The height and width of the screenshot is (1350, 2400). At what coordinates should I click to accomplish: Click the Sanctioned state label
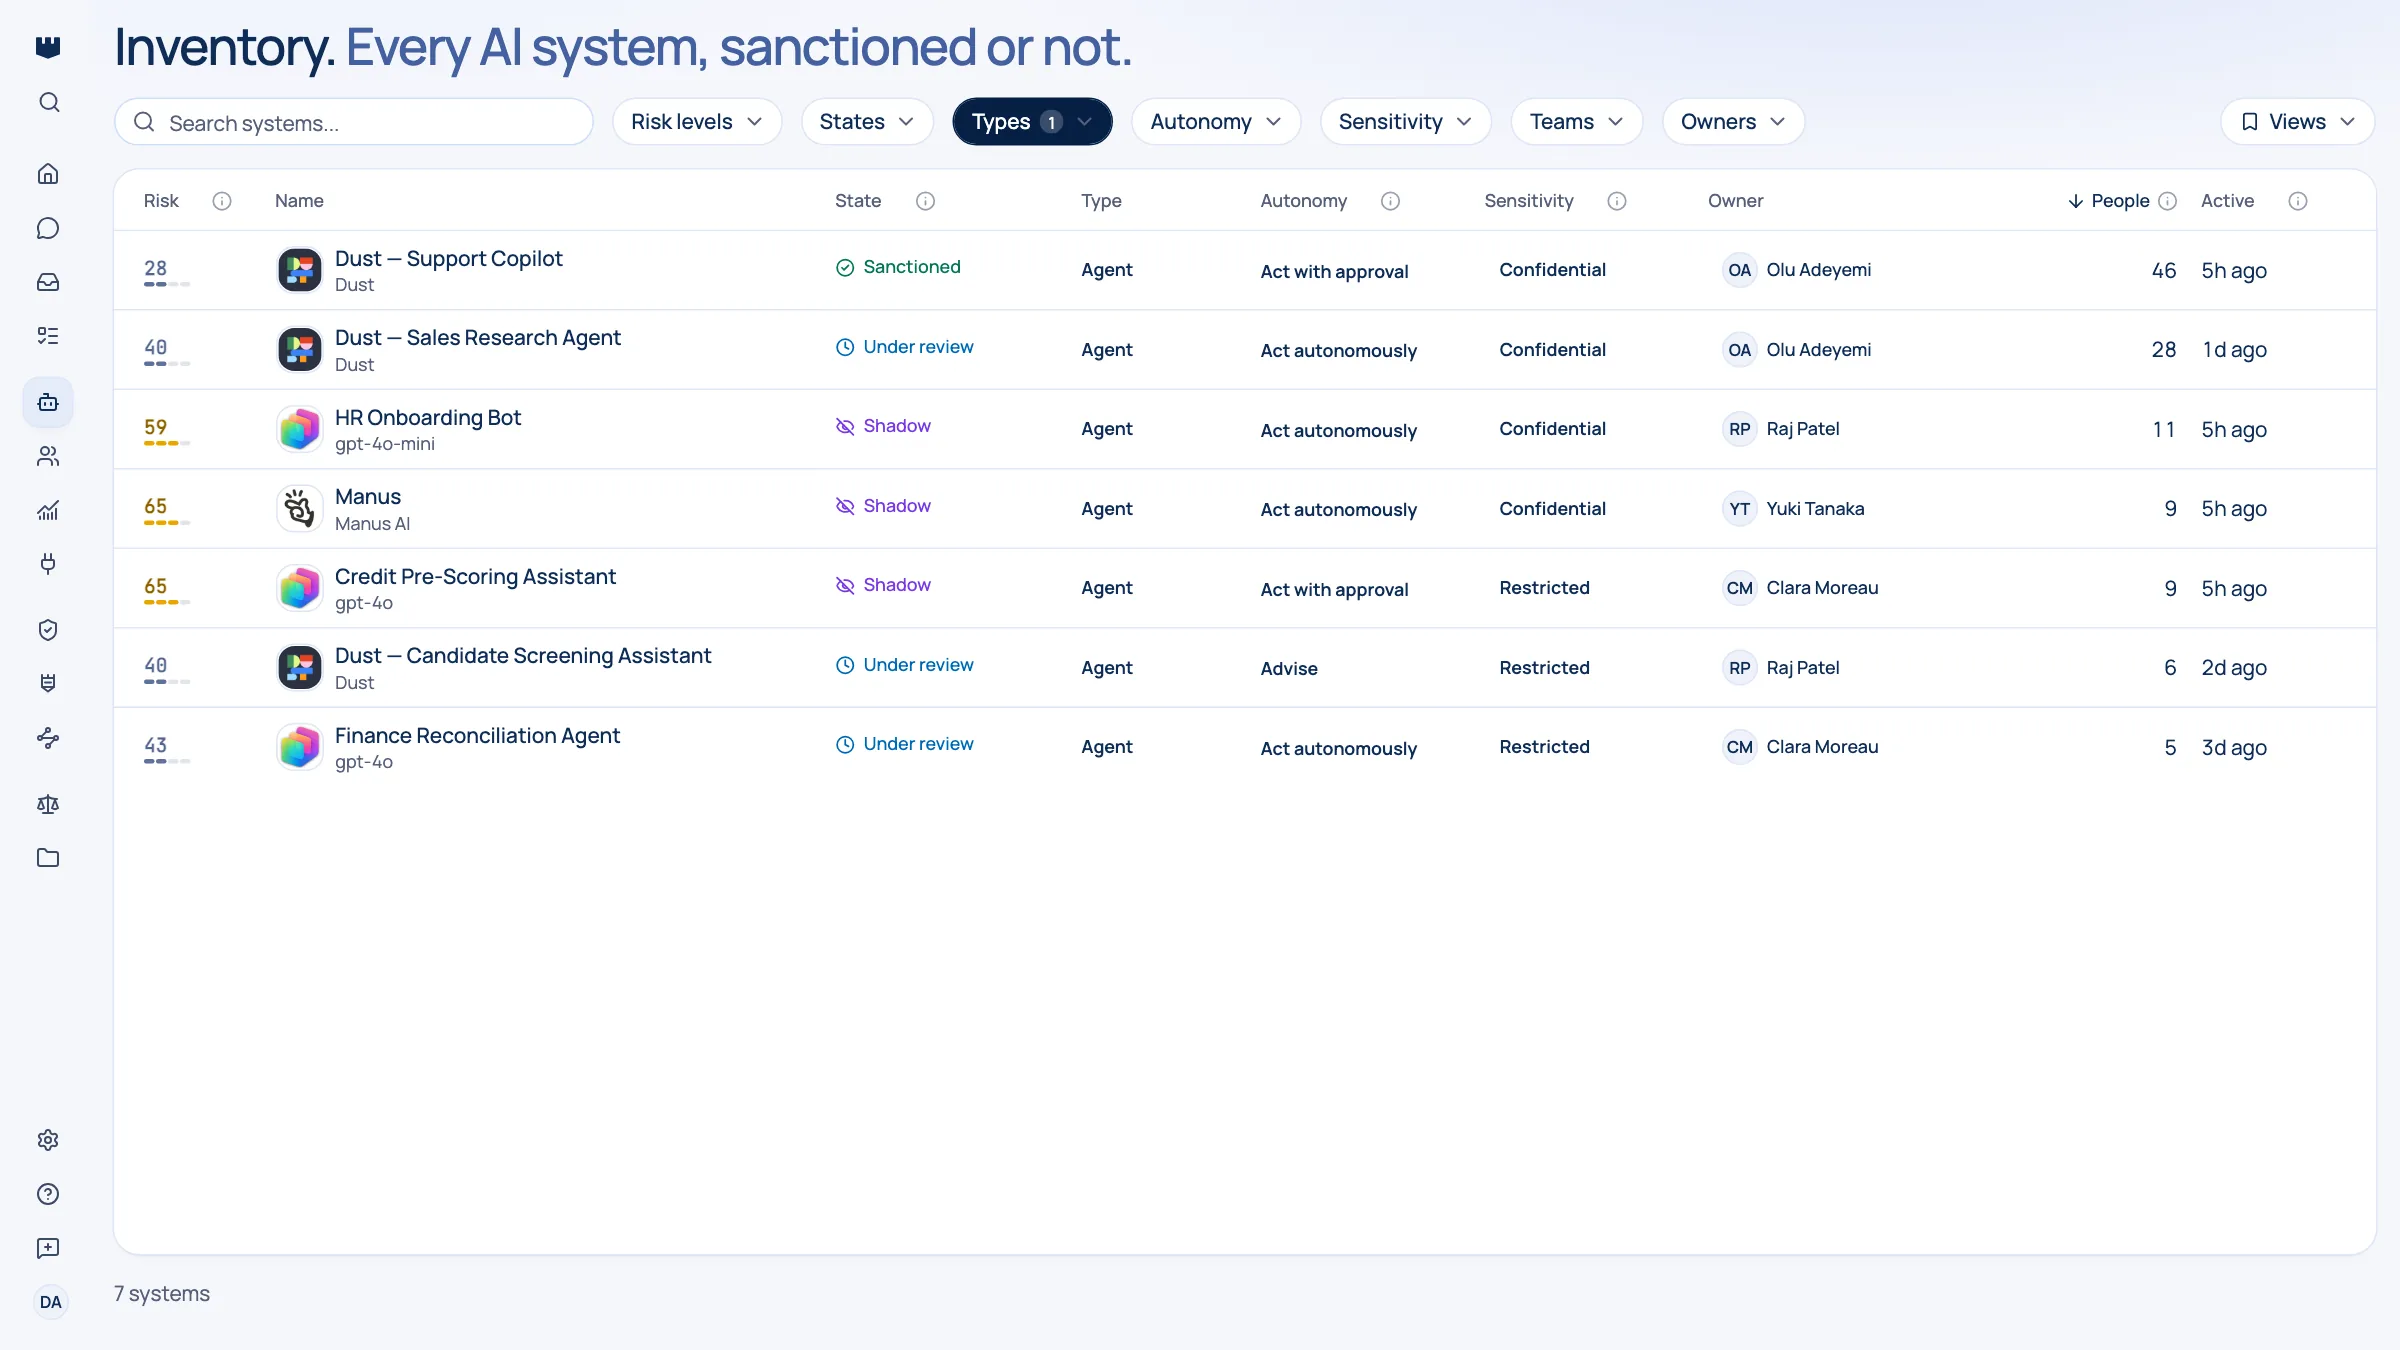pos(898,267)
